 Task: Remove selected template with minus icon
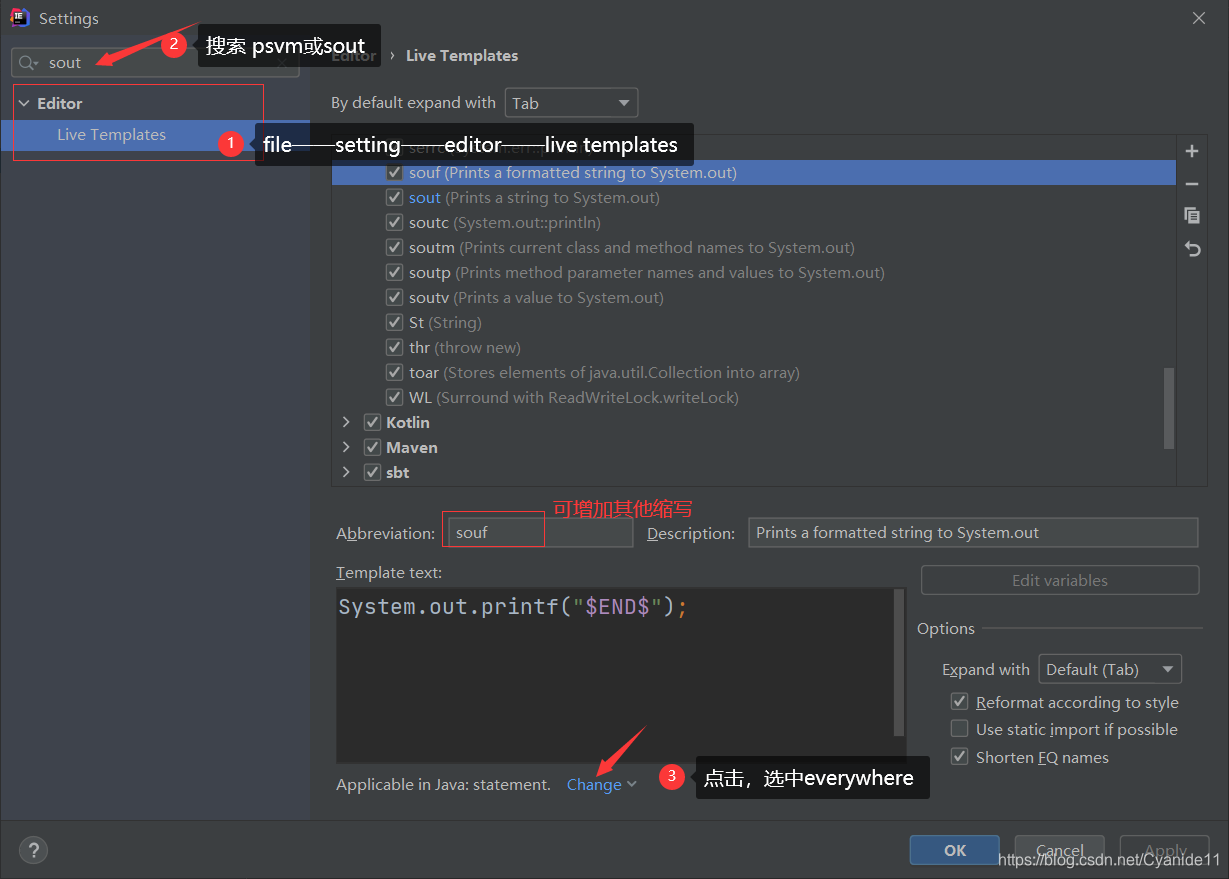tap(1192, 184)
